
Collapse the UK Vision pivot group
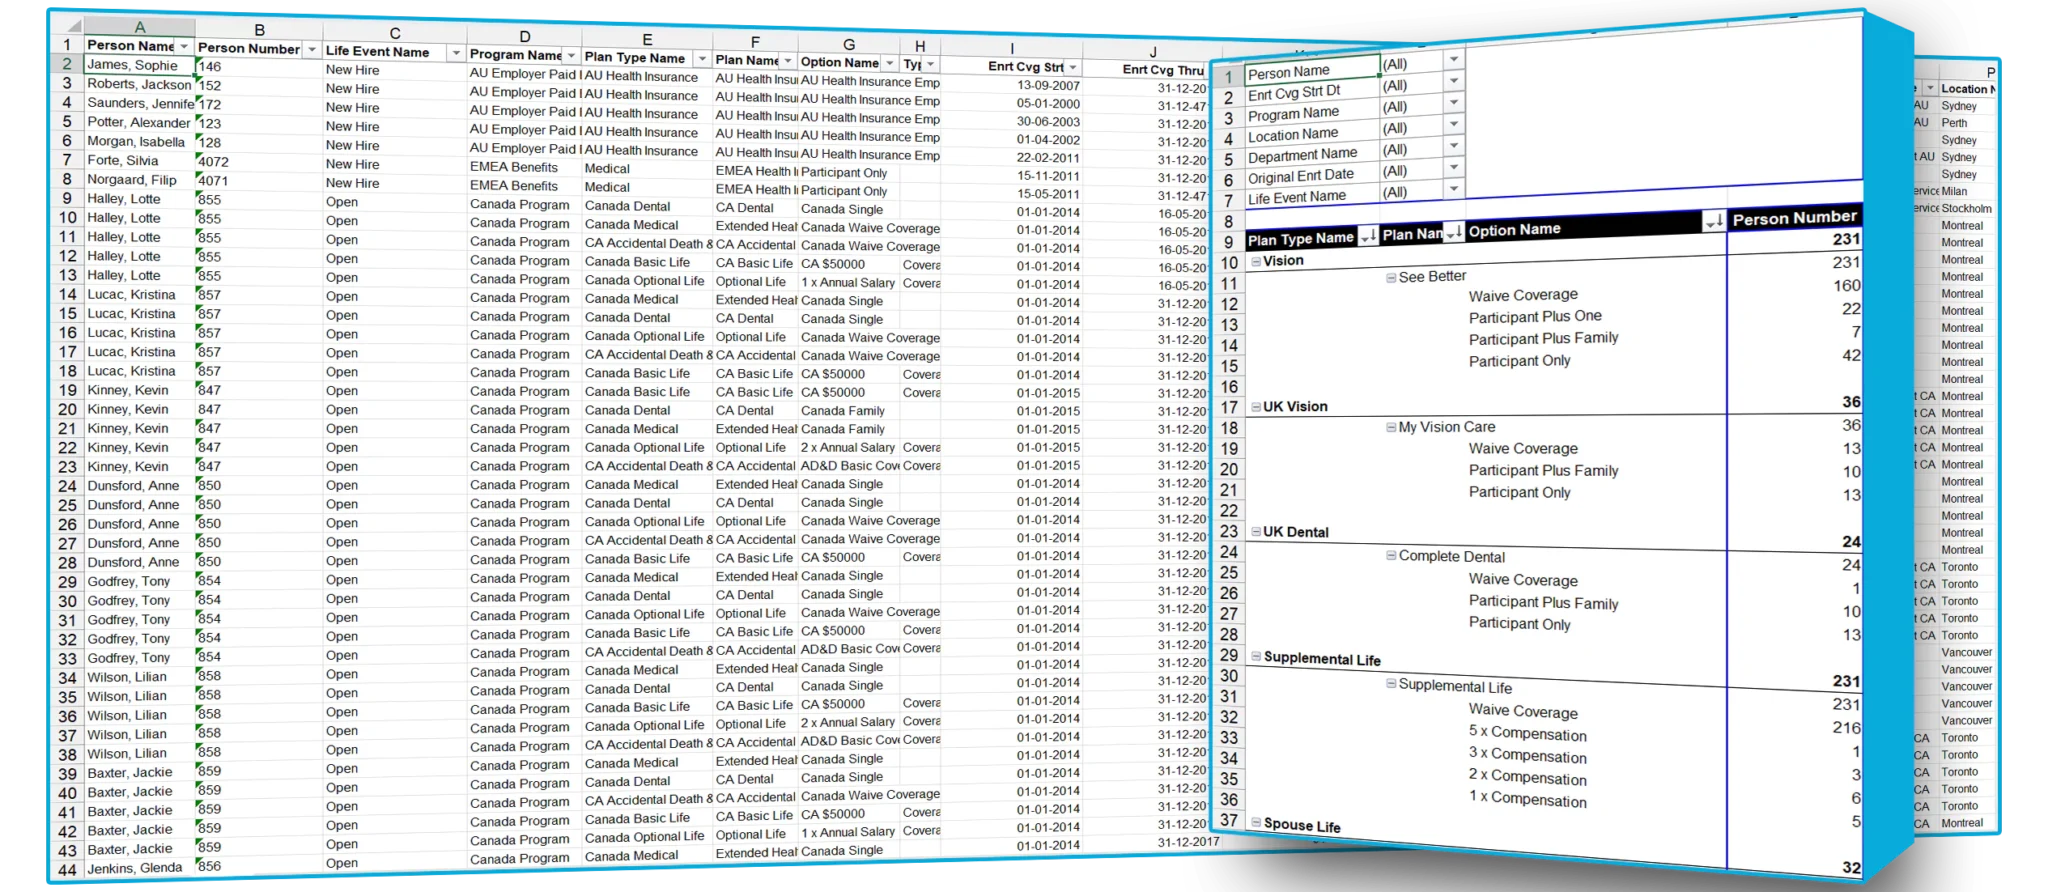1256,407
